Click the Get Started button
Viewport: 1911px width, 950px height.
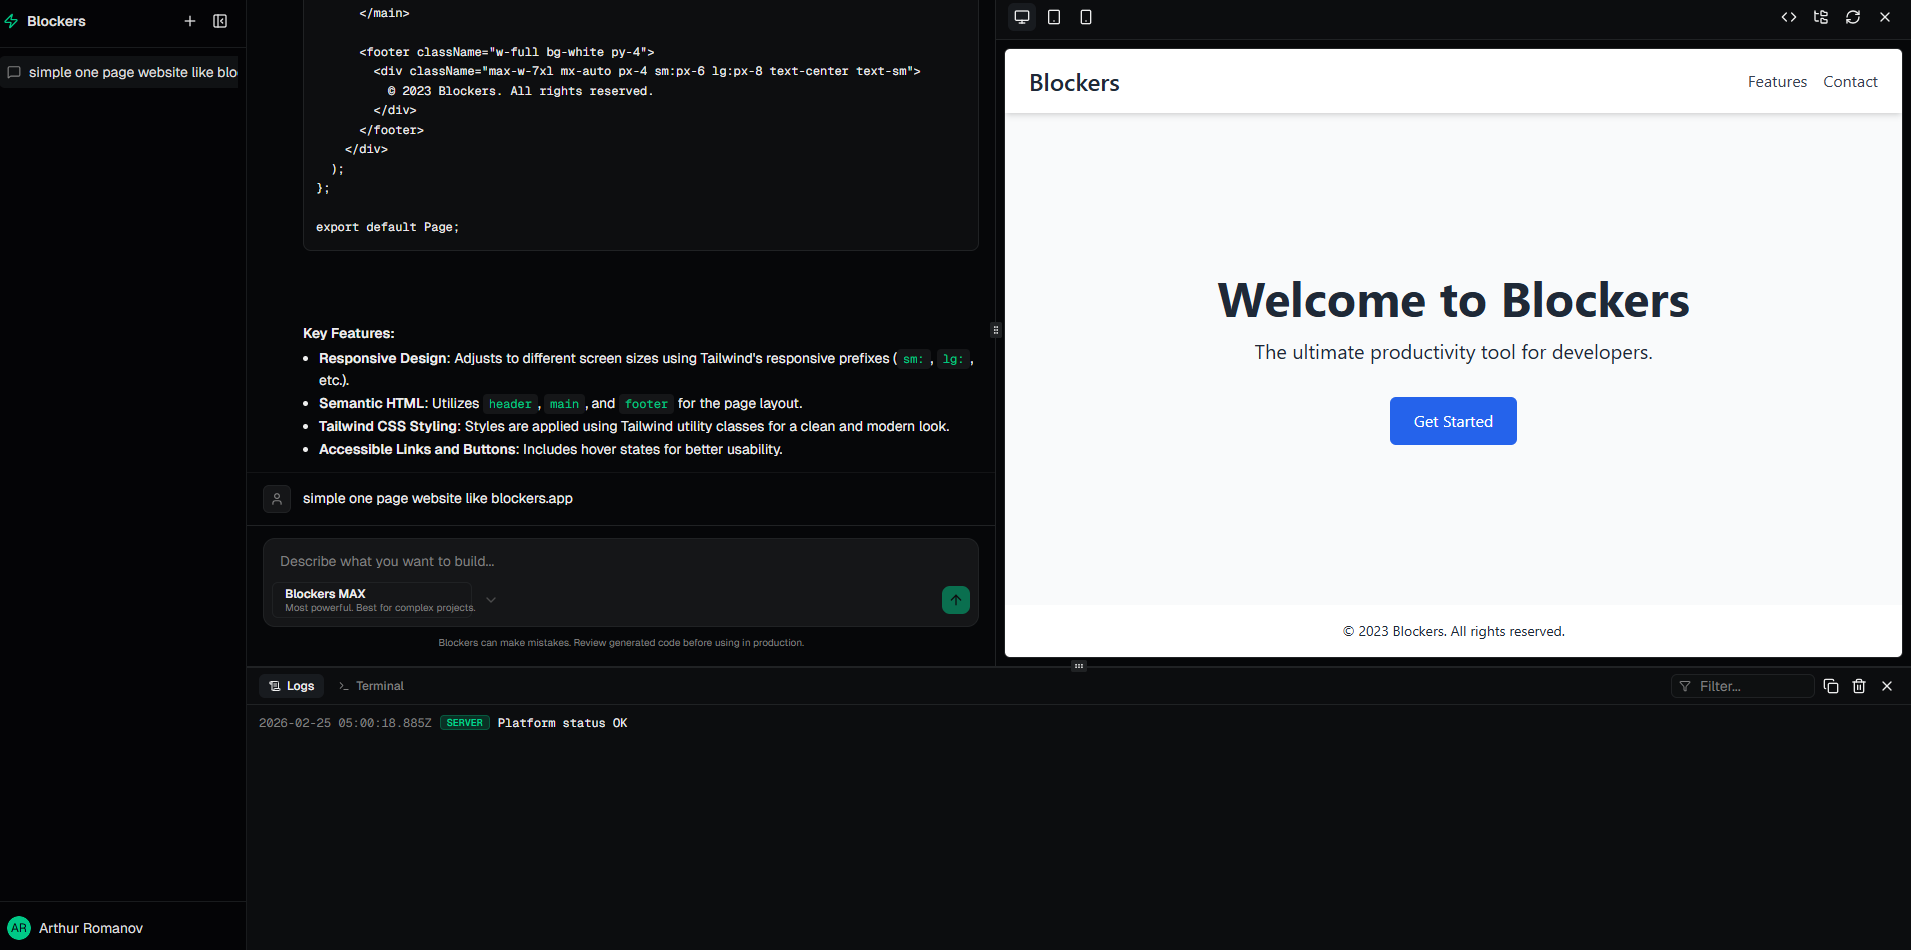click(1453, 421)
